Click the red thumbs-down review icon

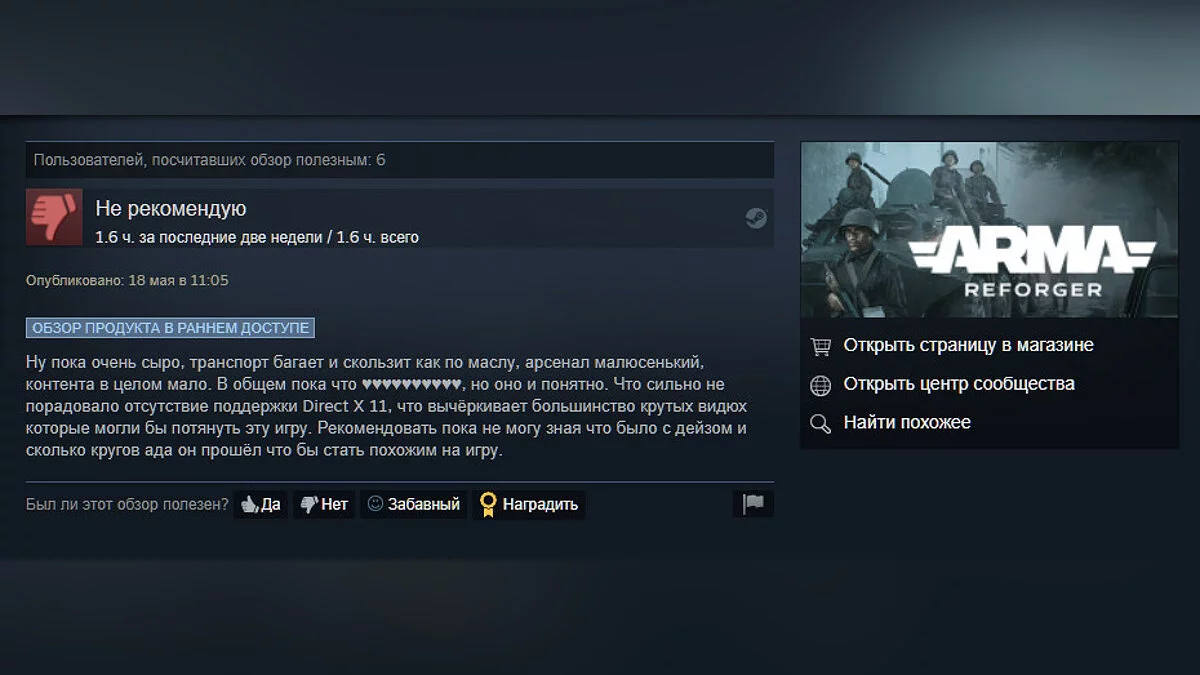pyautogui.click(x=54, y=217)
